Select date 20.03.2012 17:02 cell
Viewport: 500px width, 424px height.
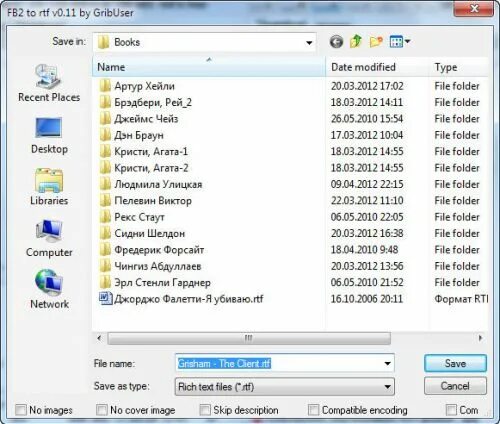click(367, 86)
